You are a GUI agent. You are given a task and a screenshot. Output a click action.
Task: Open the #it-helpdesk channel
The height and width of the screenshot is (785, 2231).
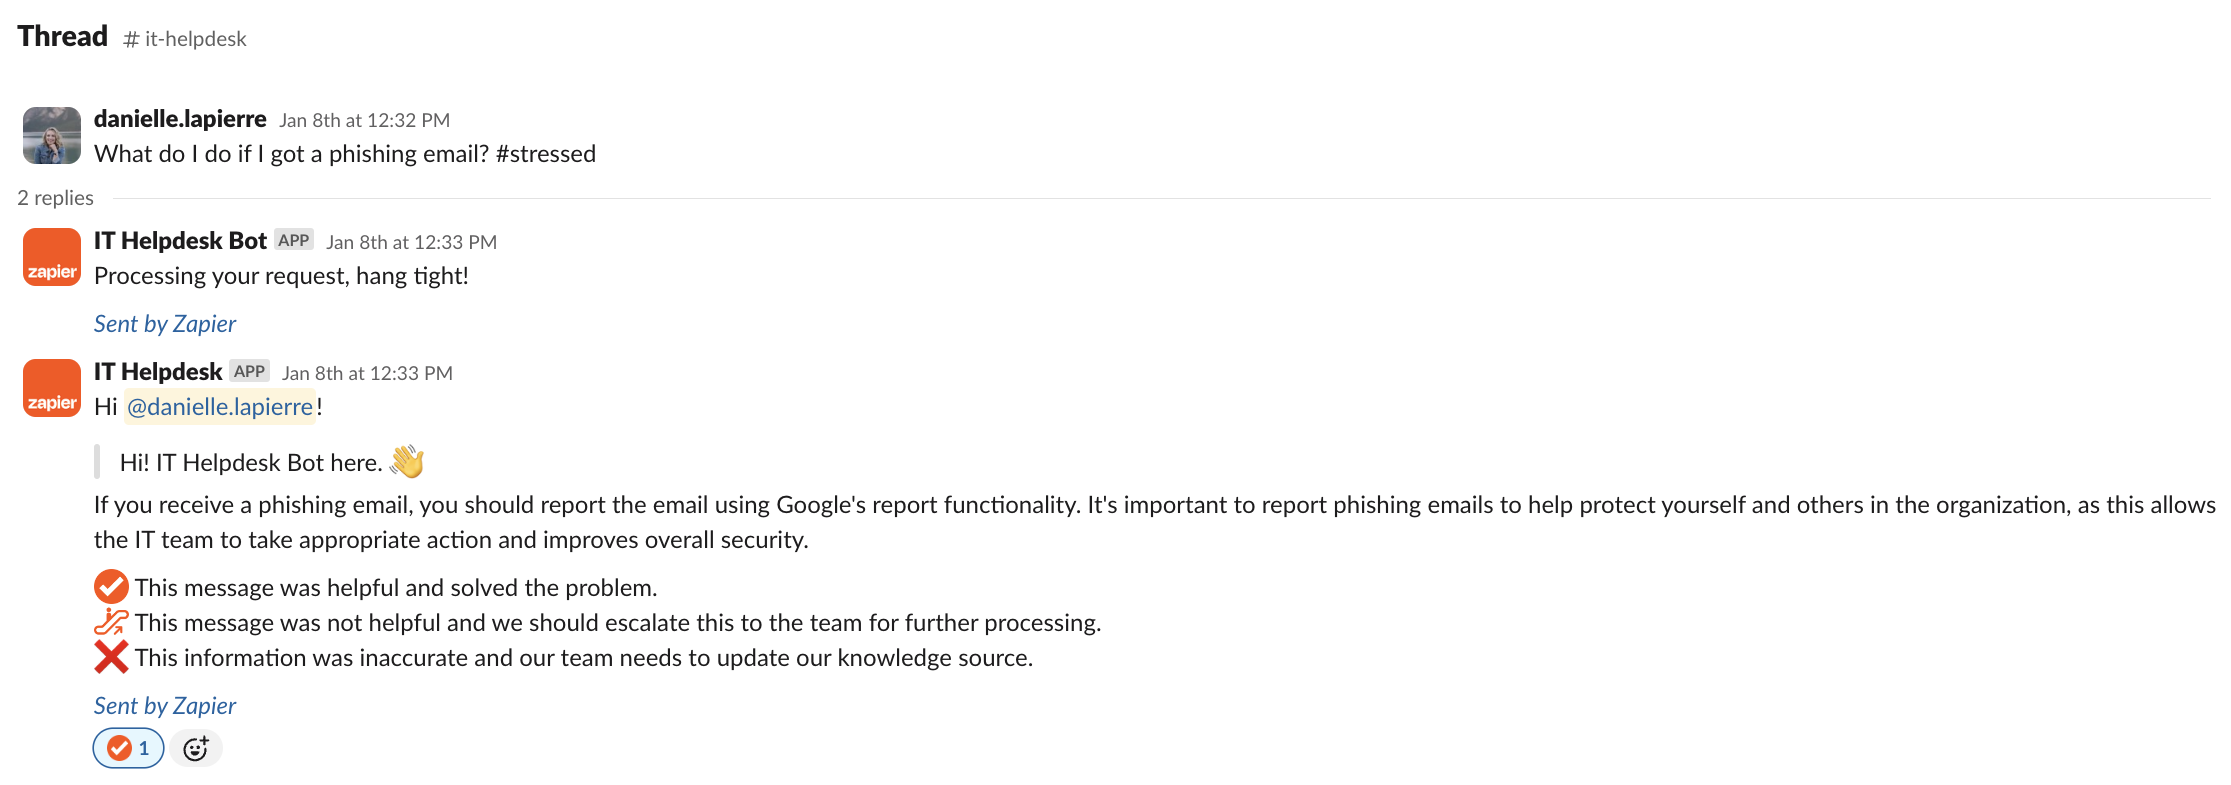185,39
